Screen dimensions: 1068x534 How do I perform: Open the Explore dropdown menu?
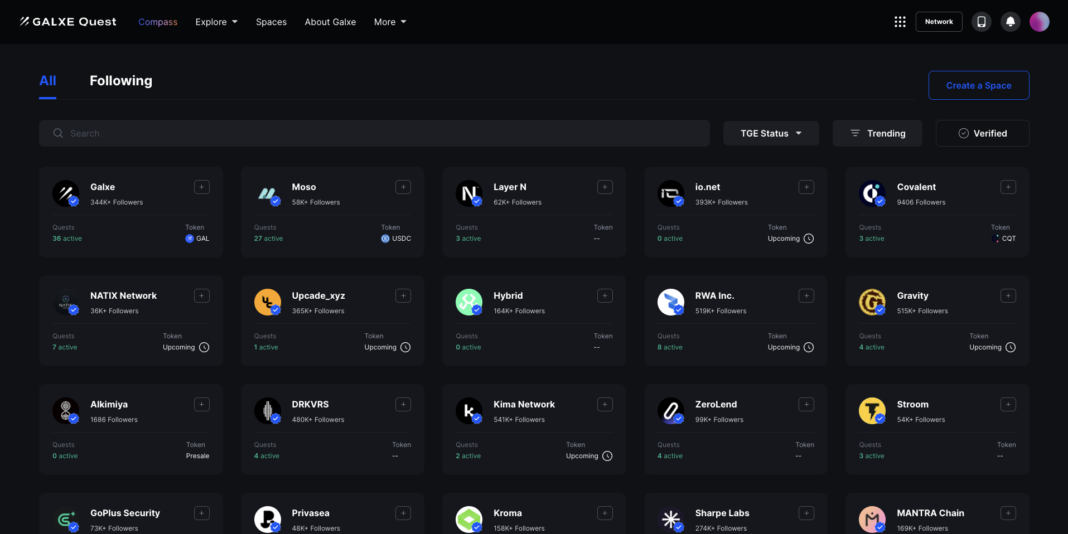point(216,22)
